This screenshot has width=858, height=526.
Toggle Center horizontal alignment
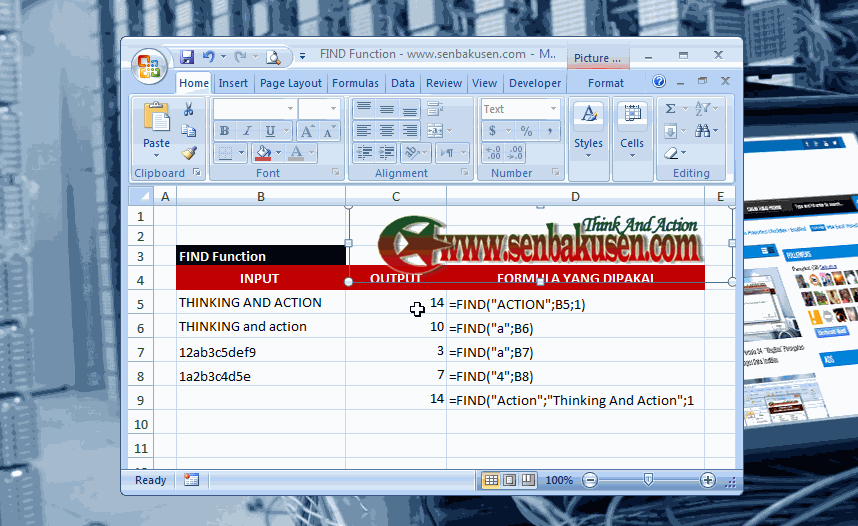pyautogui.click(x=387, y=131)
